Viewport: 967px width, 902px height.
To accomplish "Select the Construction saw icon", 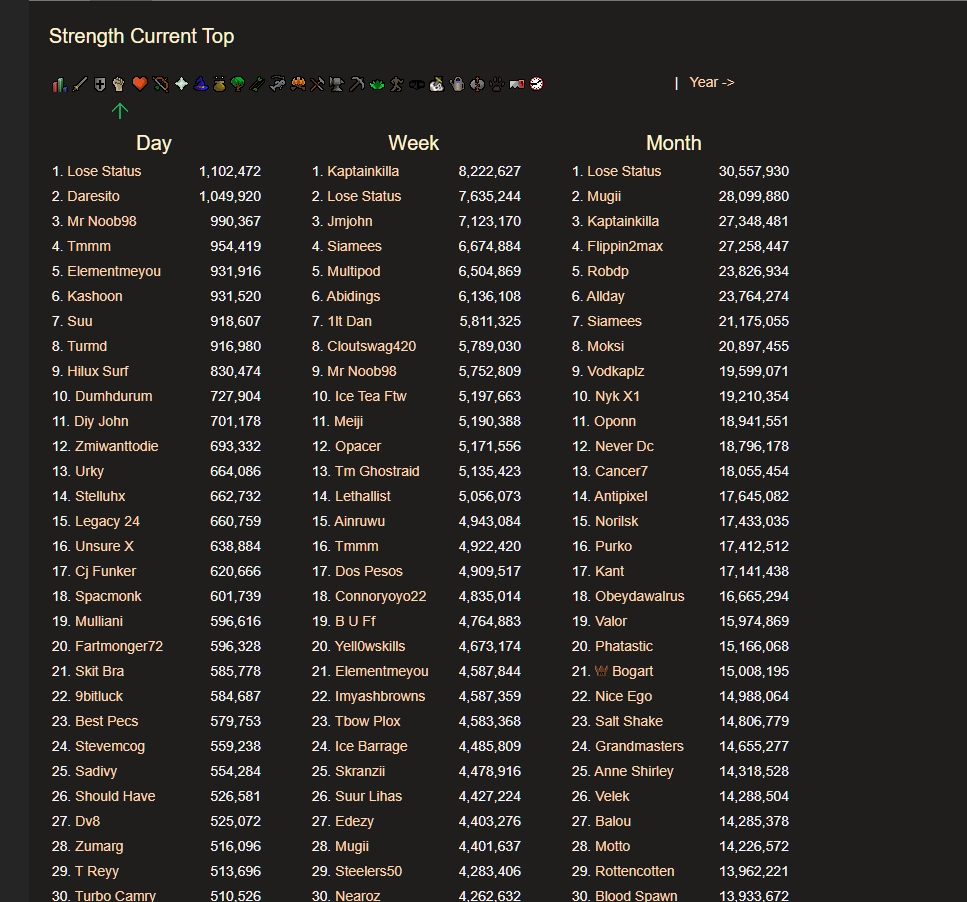I will tap(517, 84).
